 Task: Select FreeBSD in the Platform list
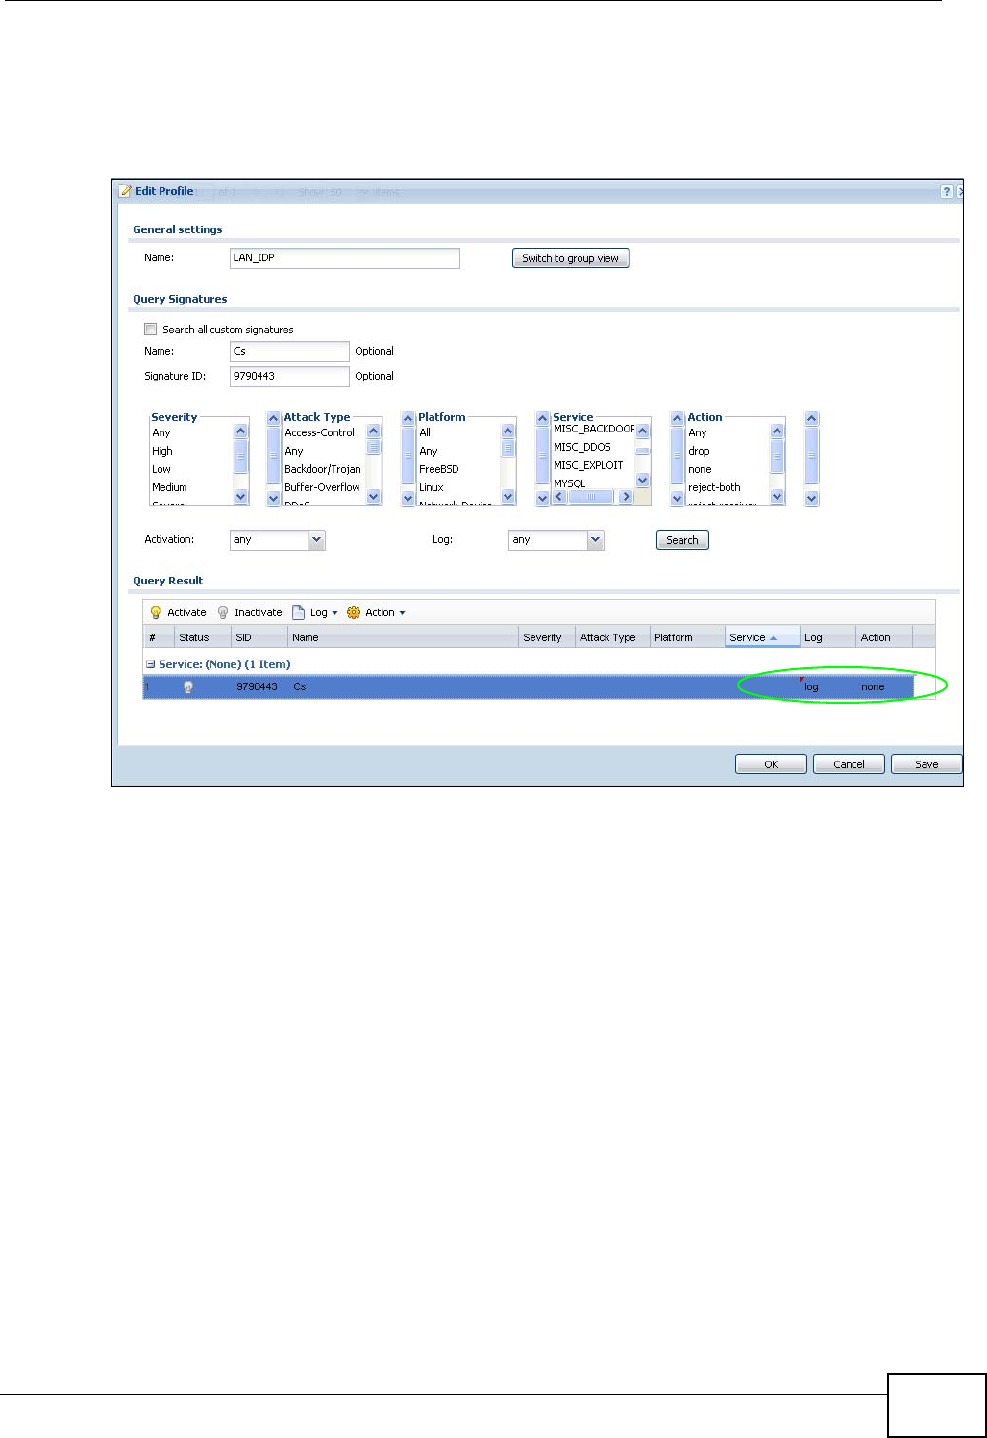point(438,469)
